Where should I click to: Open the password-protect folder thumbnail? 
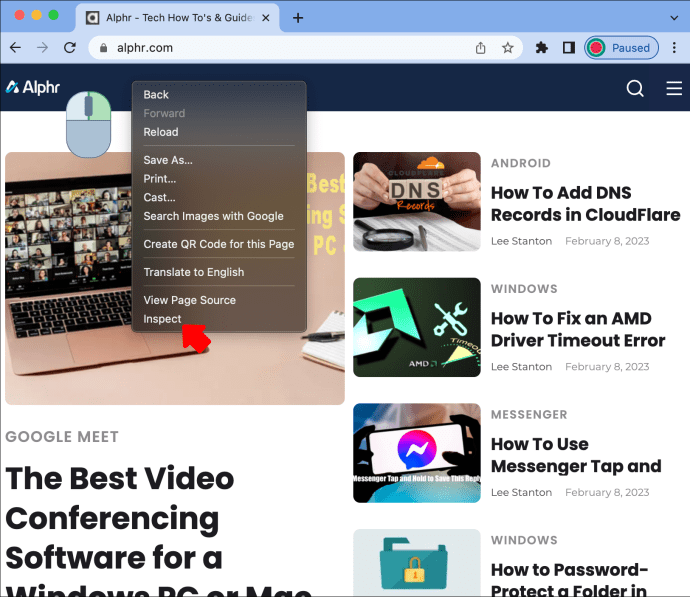coord(417,563)
